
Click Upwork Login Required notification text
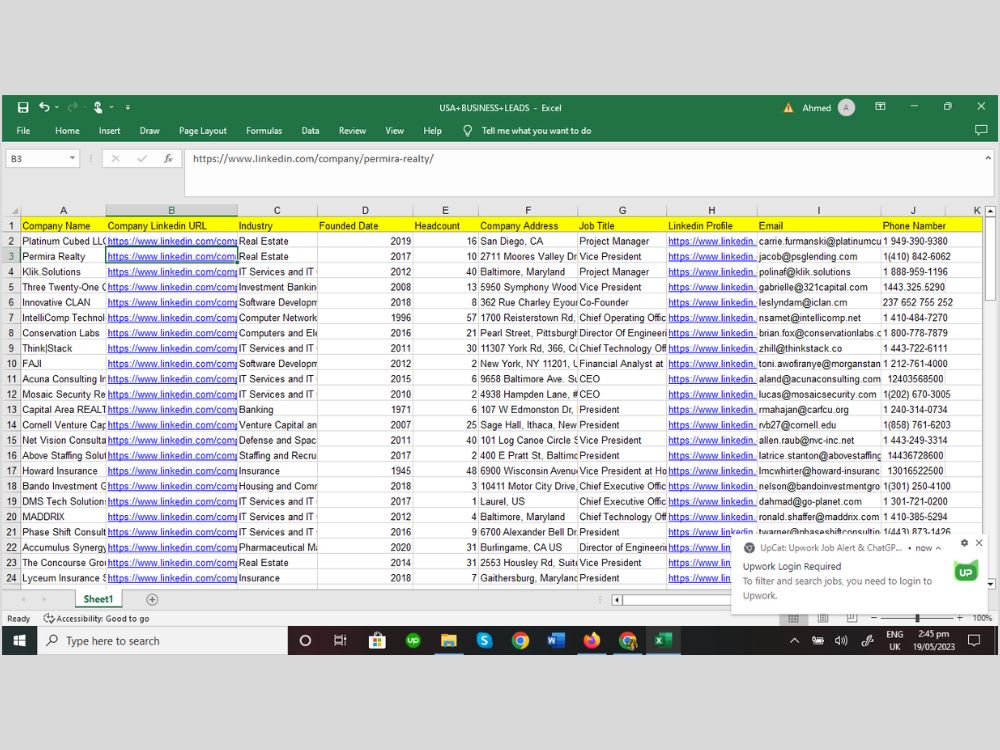(791, 566)
